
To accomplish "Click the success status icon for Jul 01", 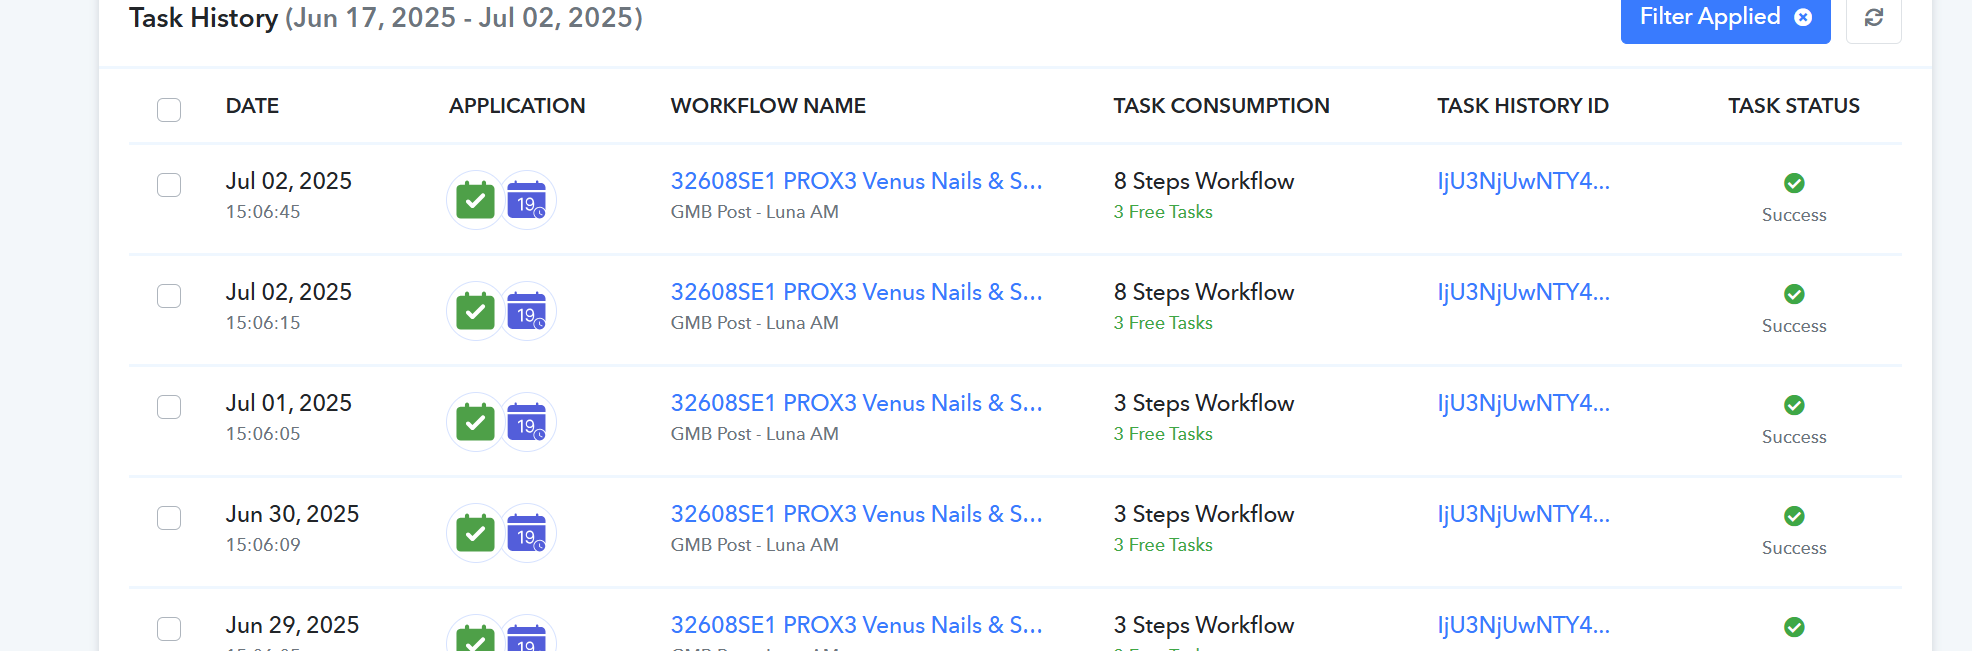I will tap(1794, 405).
